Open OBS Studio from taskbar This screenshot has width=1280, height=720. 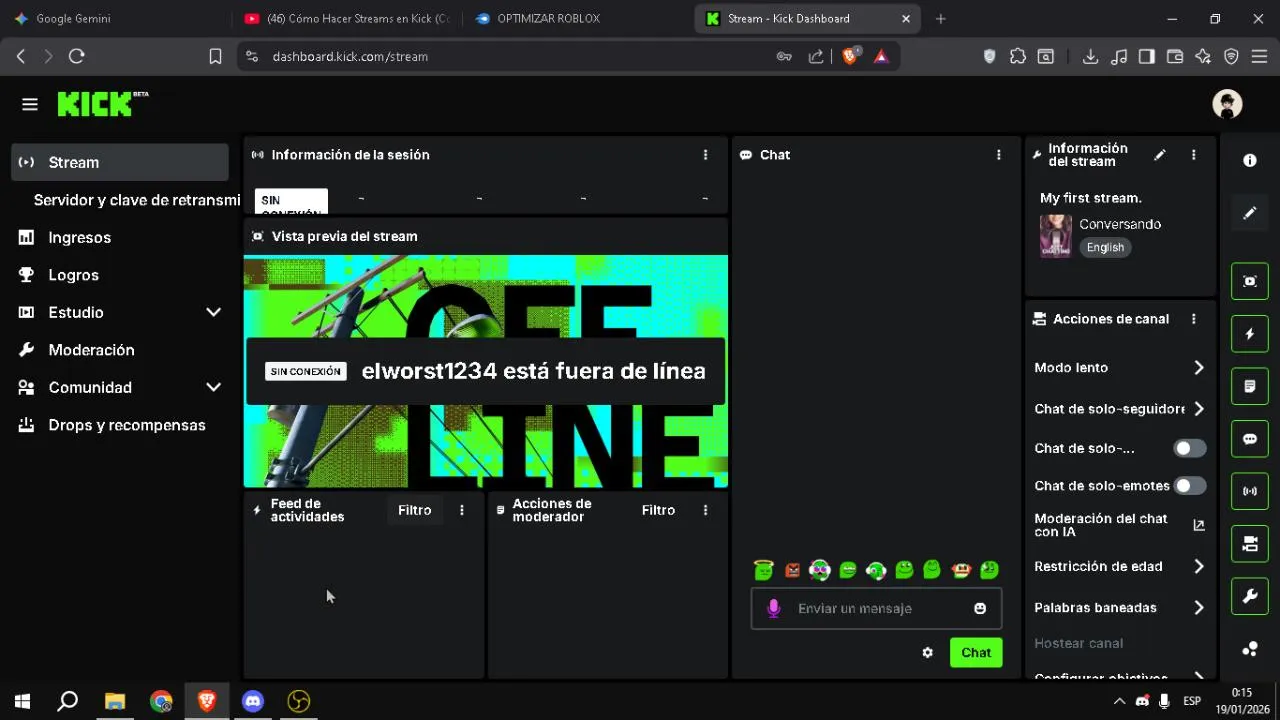pyautogui.click(x=298, y=702)
